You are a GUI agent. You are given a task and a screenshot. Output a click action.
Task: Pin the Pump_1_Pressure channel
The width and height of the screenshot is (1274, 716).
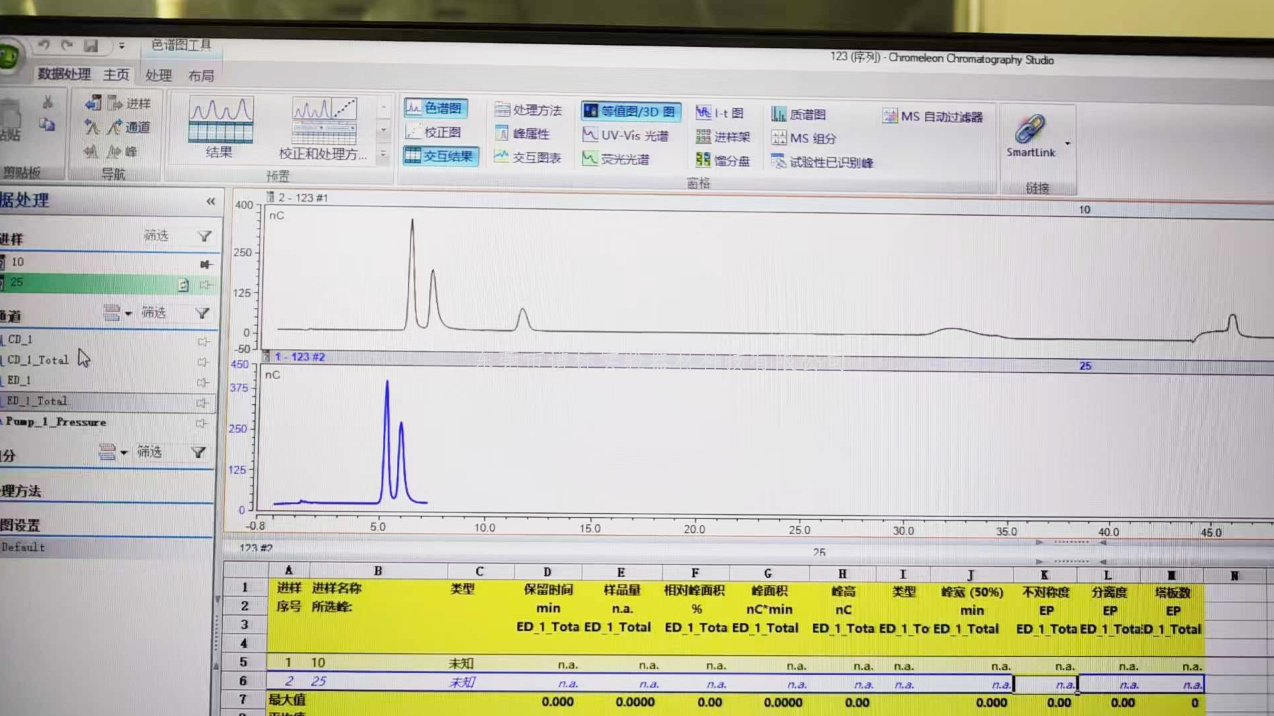click(x=203, y=423)
